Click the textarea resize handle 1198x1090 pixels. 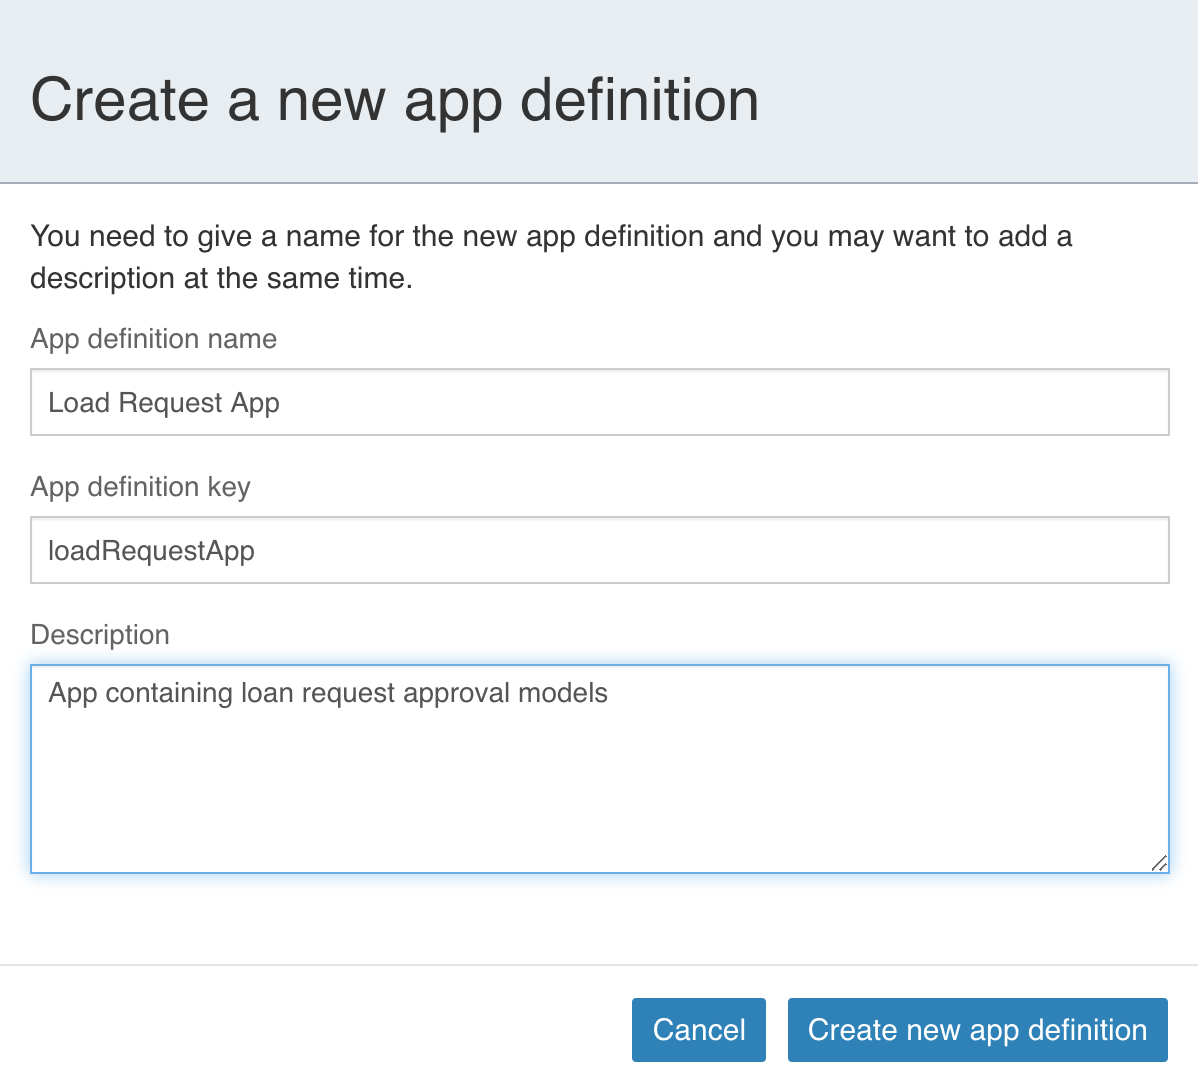click(x=1161, y=864)
